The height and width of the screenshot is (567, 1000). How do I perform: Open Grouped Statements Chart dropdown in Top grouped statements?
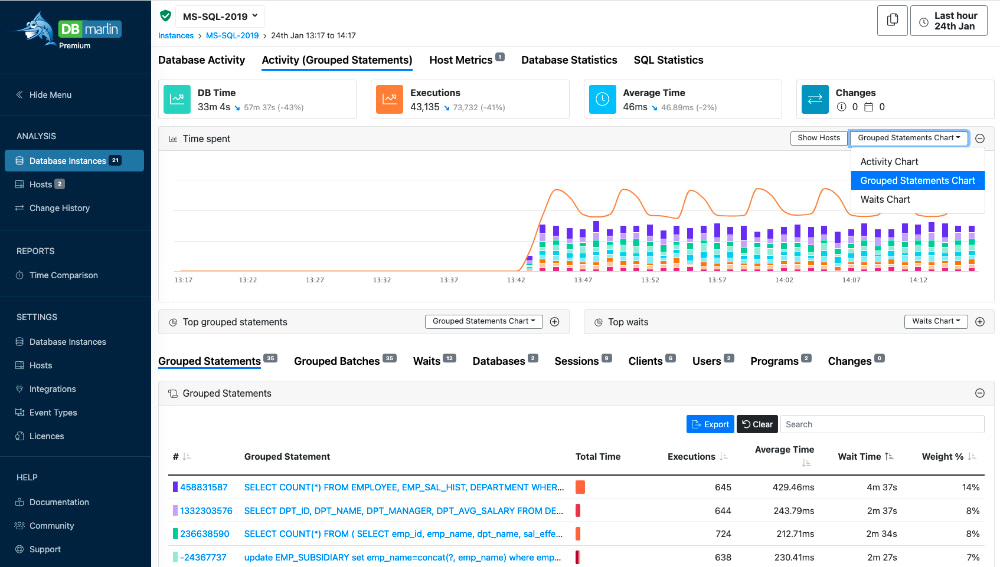point(484,321)
